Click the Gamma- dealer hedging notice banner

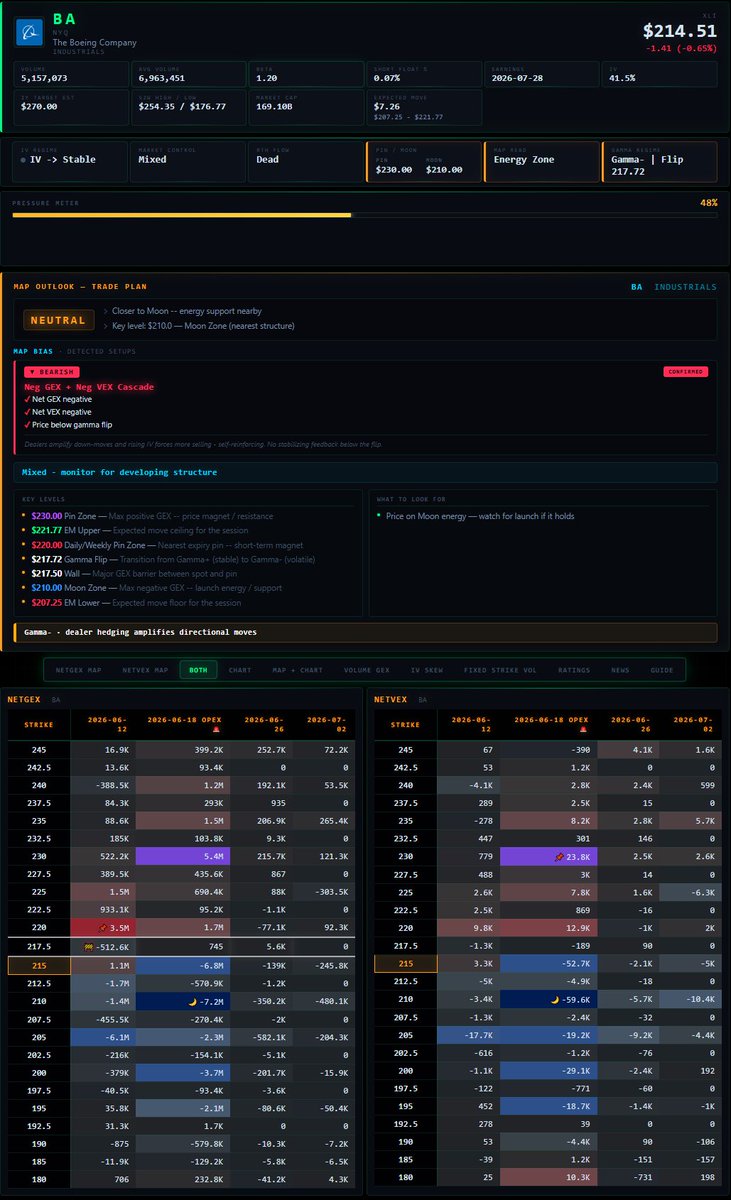pyautogui.click(x=365, y=633)
